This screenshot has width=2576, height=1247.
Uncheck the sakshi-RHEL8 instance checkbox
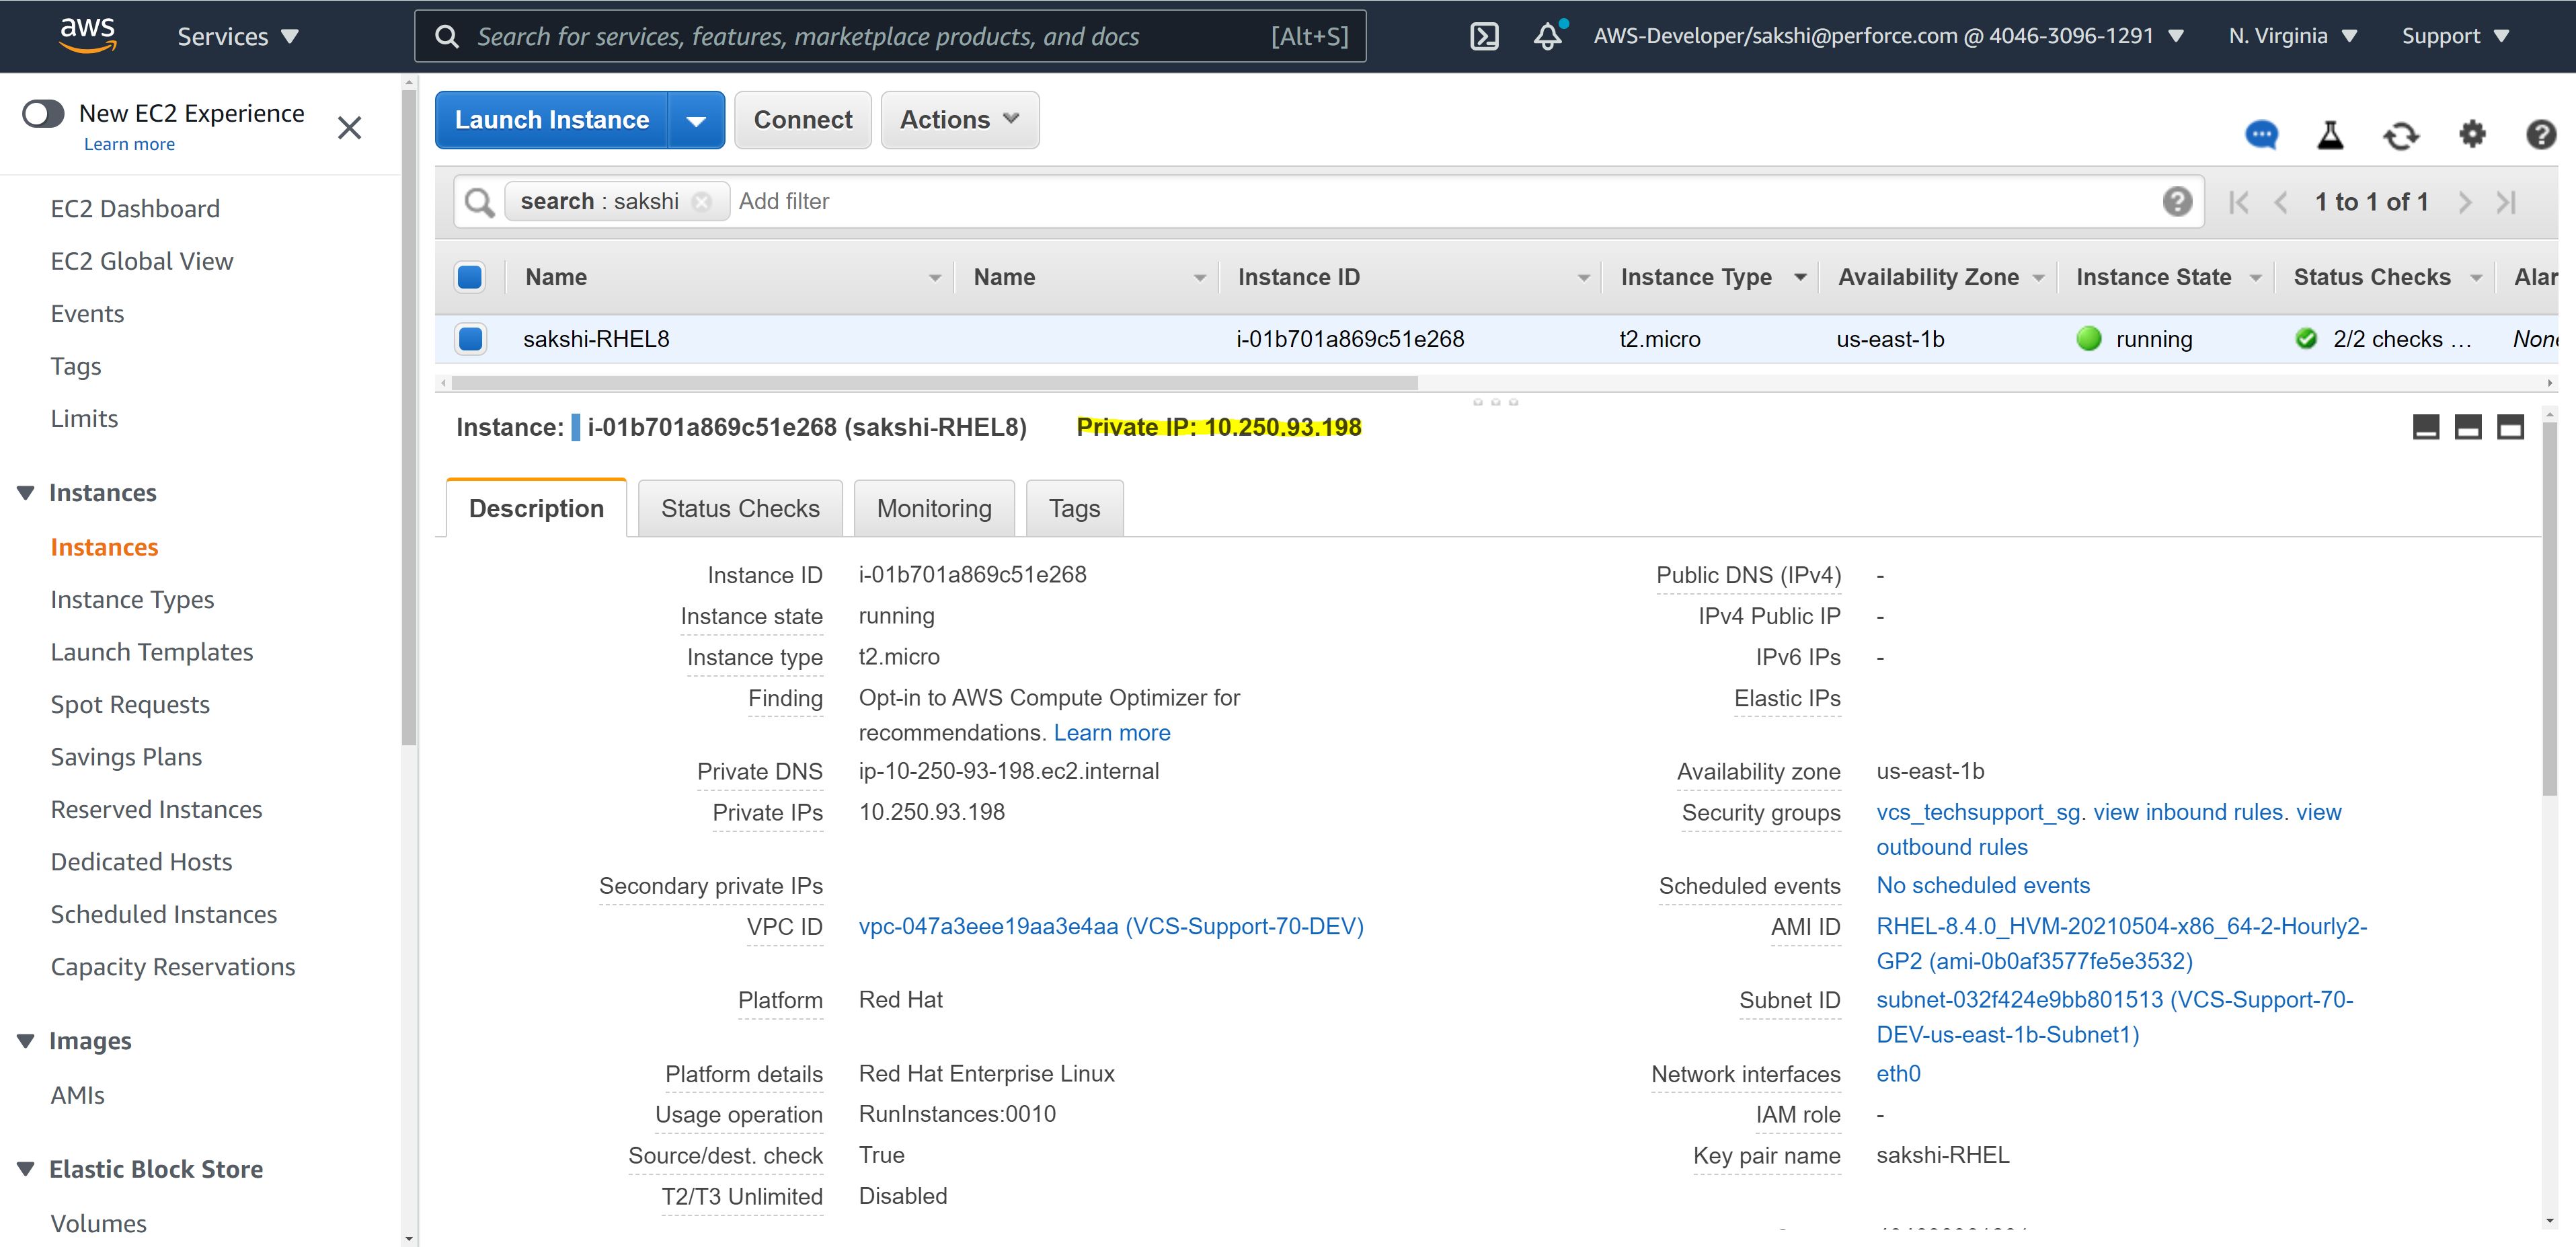[469, 338]
